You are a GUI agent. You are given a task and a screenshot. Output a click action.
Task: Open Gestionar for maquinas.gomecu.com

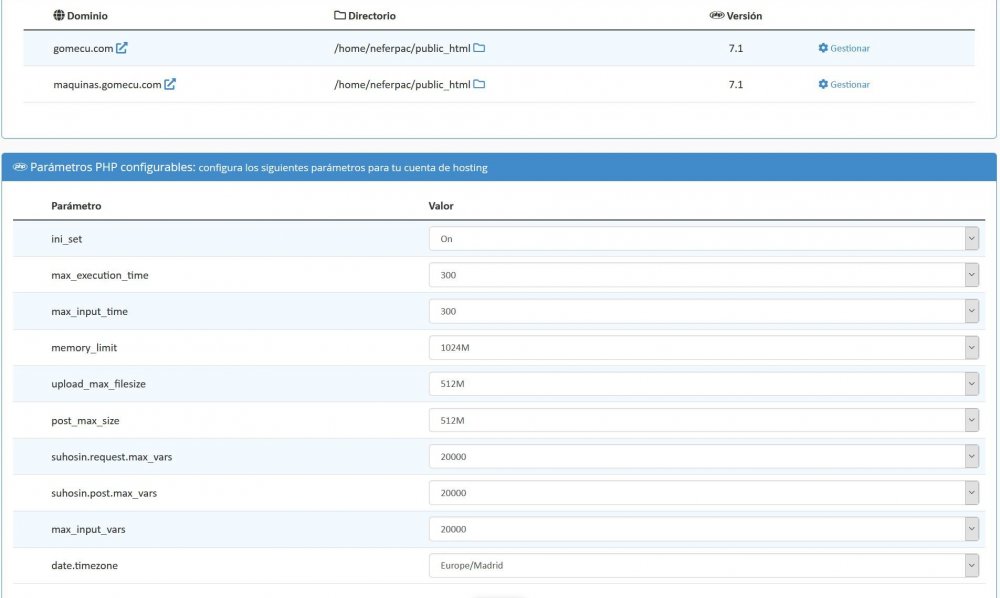click(851, 84)
